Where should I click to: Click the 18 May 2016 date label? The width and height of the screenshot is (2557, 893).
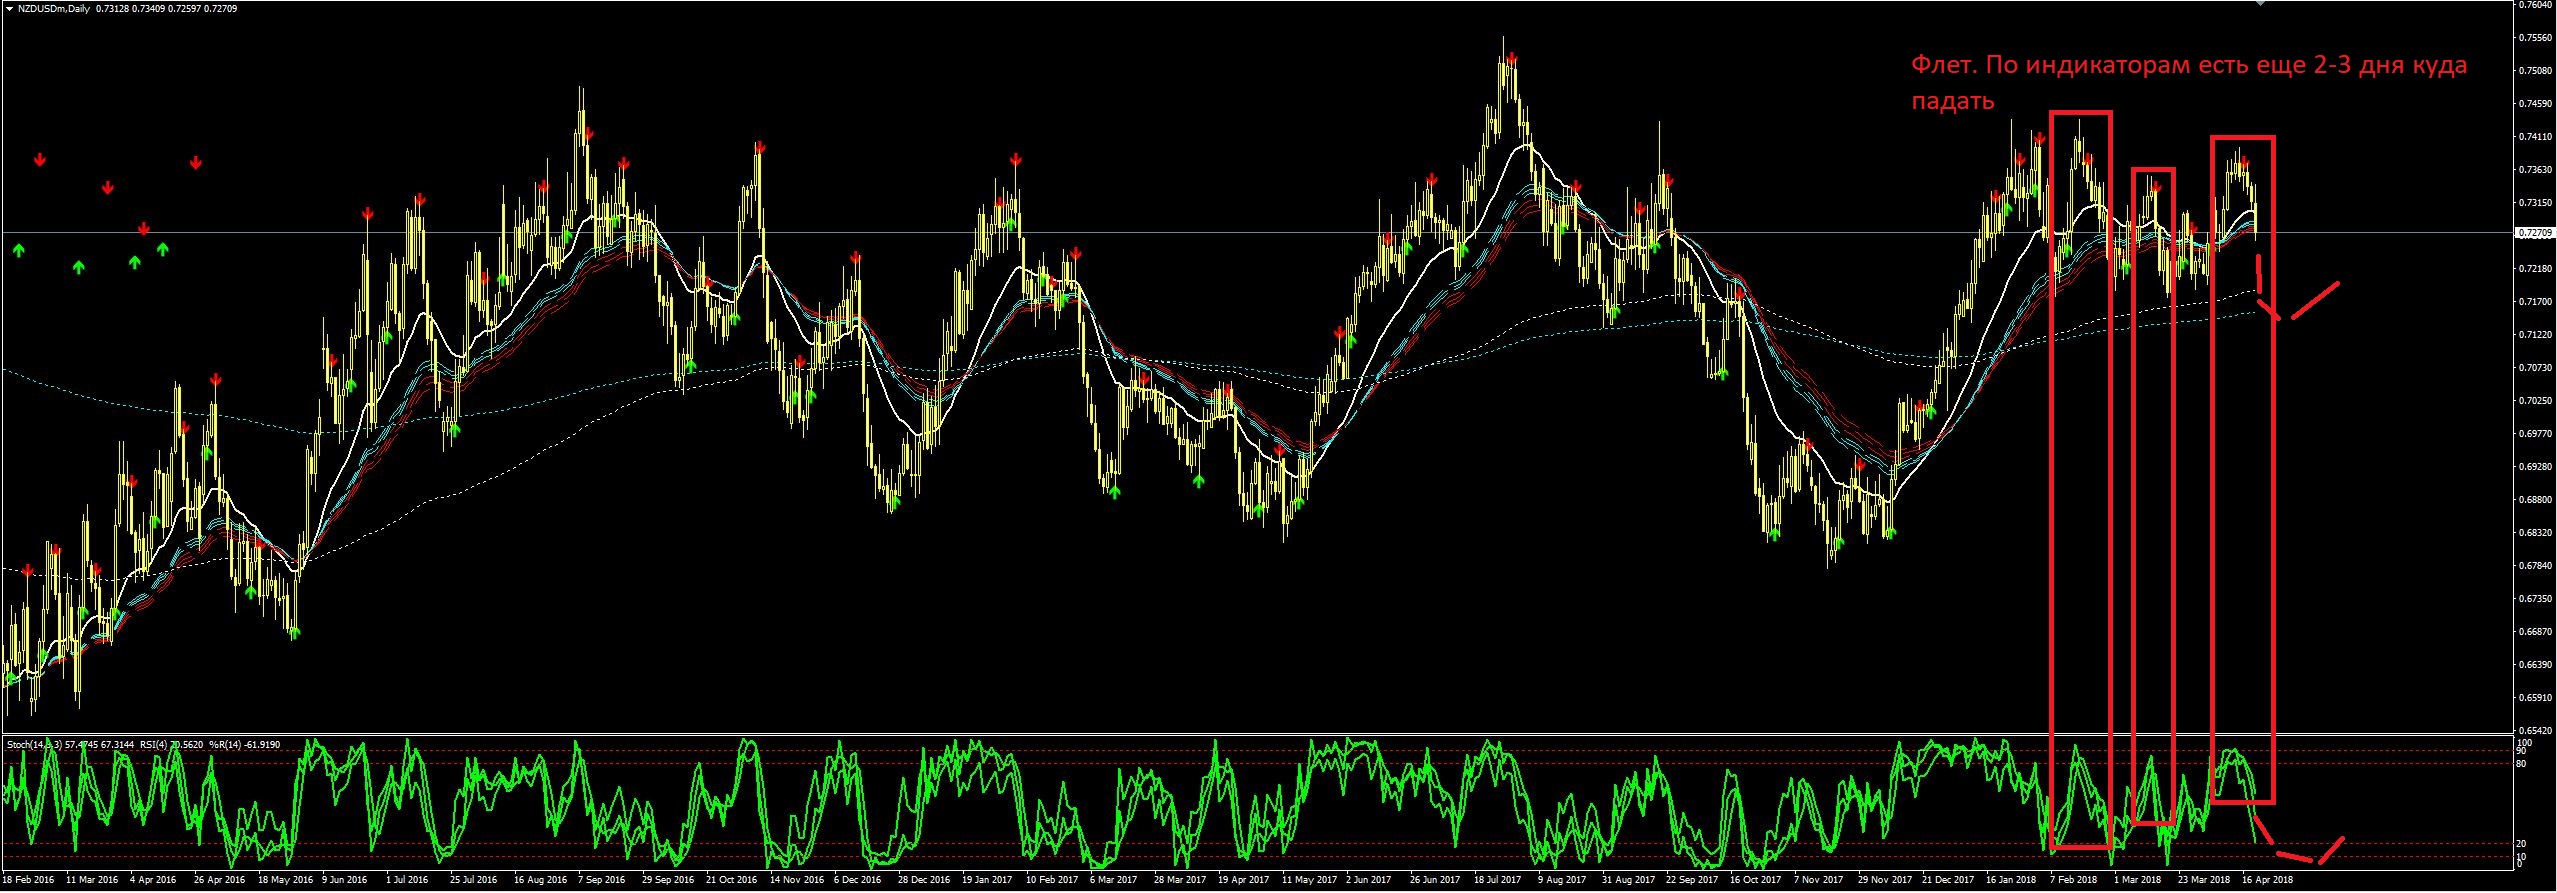tap(285, 881)
